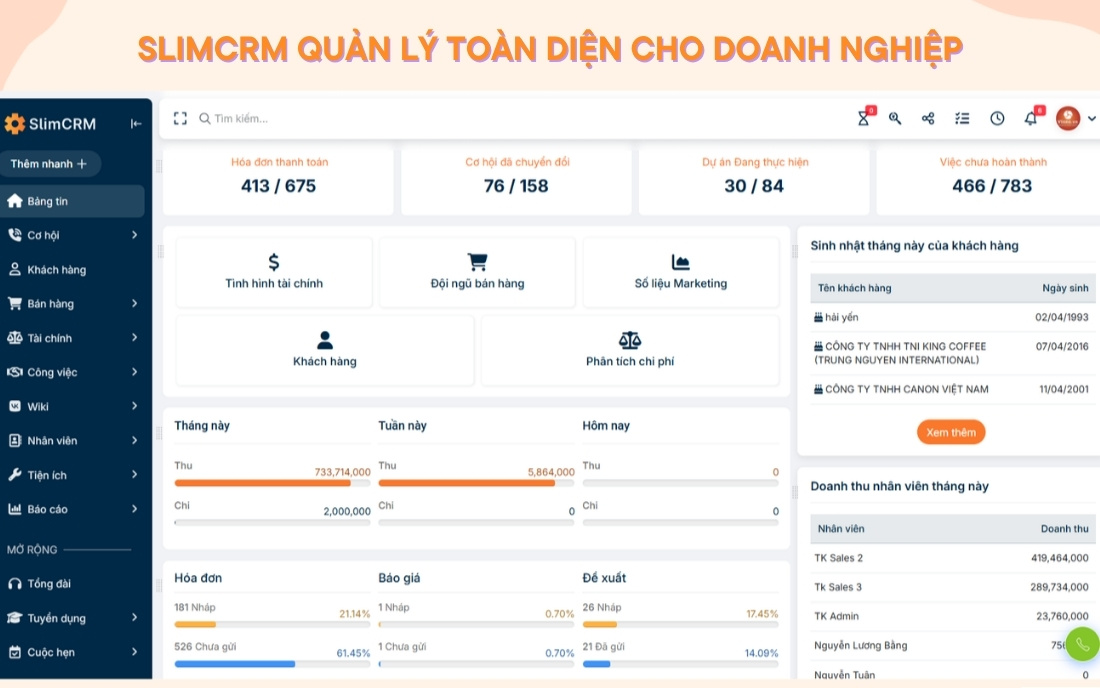
Task: Collapse the sidebar with the arrow icon
Action: click(x=136, y=123)
